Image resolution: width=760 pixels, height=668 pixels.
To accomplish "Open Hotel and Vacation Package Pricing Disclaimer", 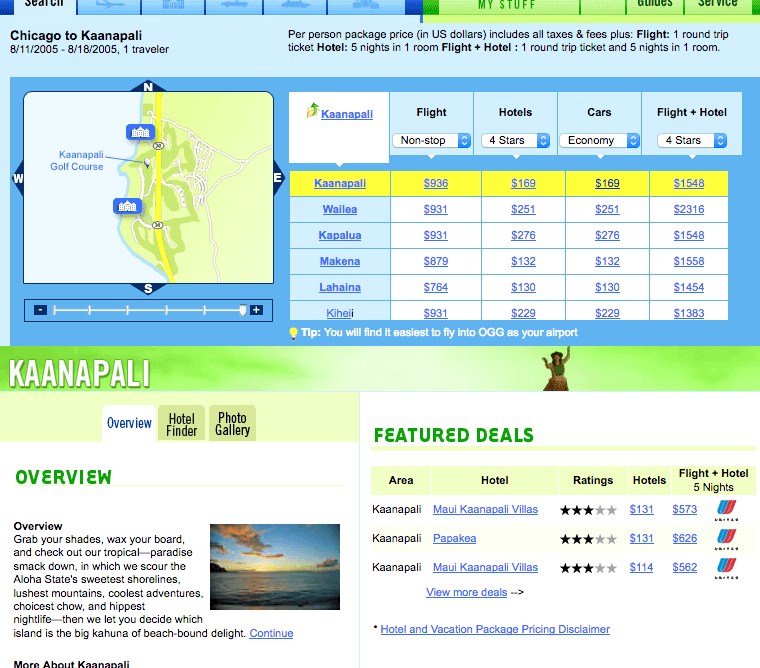I will tap(495, 629).
